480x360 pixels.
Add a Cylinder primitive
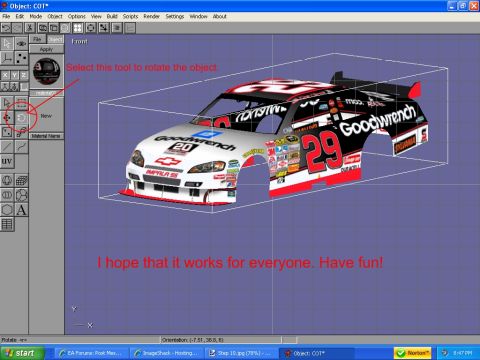point(7,195)
